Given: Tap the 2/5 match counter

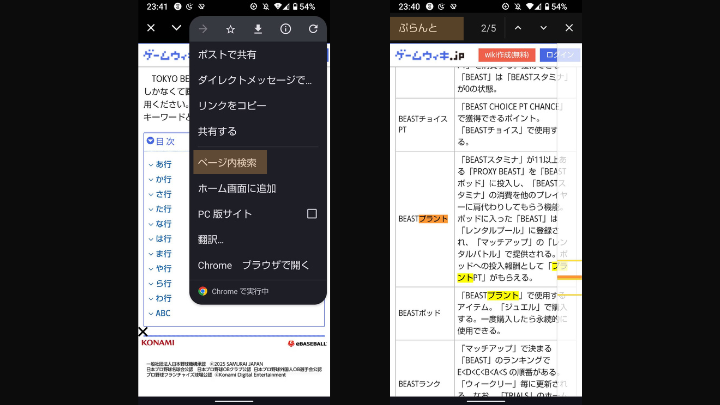Looking at the screenshot, I should coord(489,28).
